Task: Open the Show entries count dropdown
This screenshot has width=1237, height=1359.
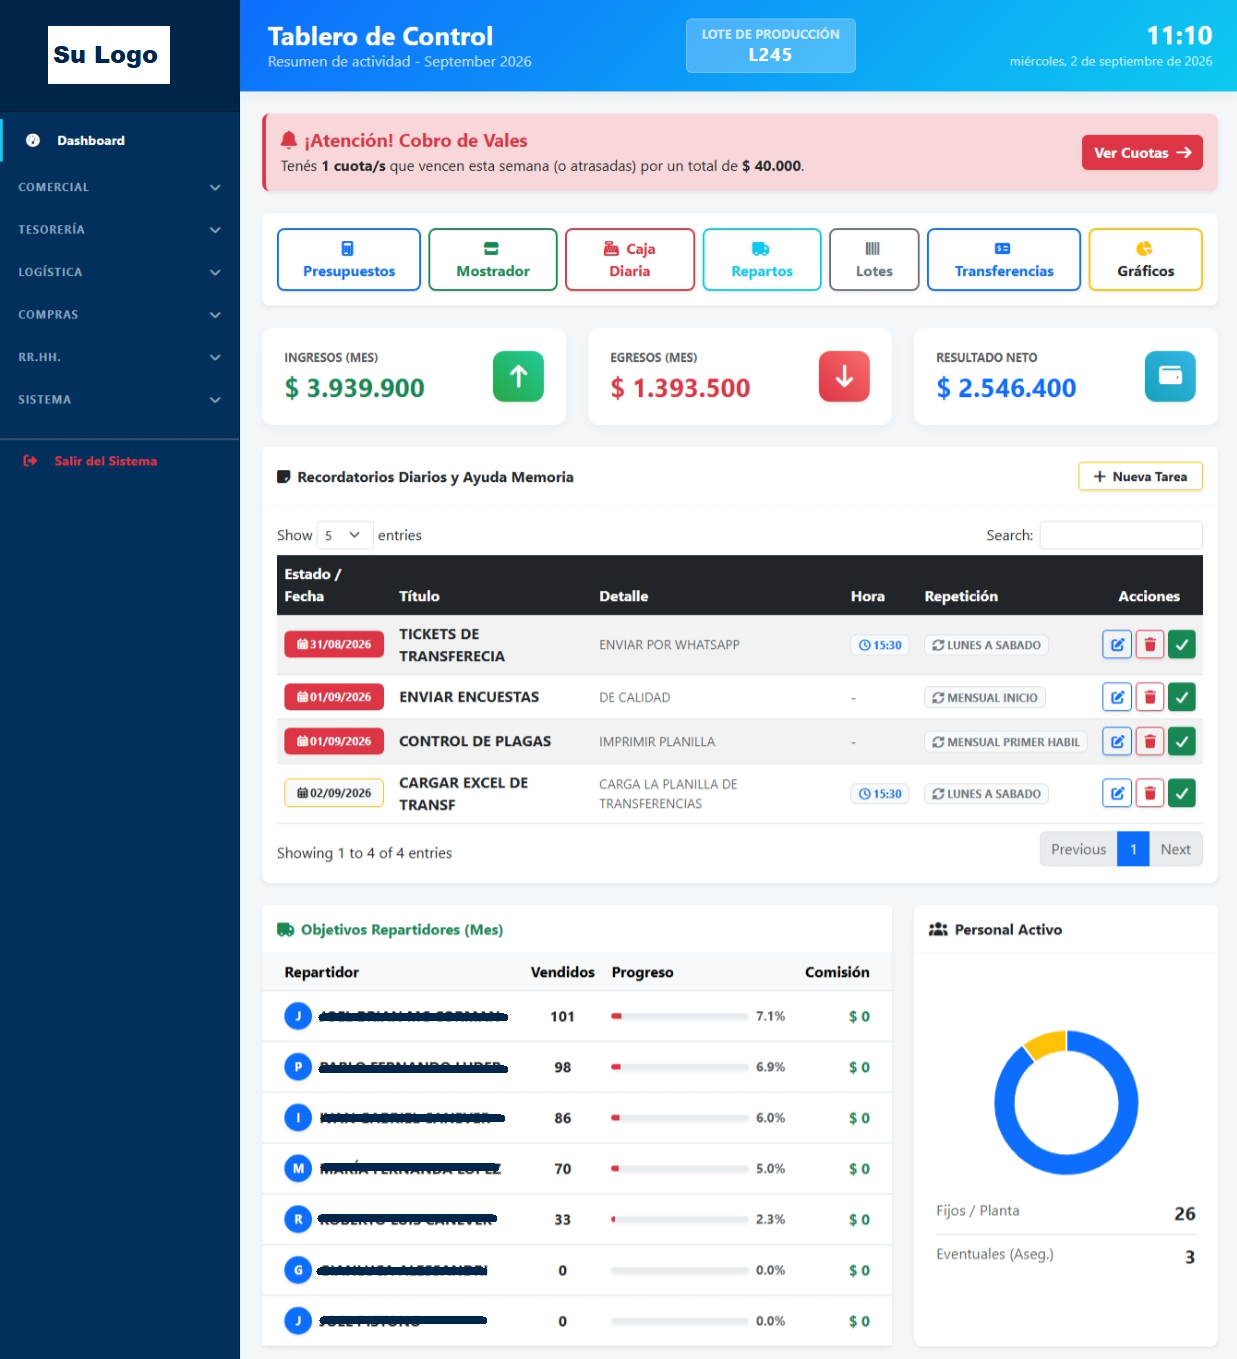Action: click(x=345, y=535)
